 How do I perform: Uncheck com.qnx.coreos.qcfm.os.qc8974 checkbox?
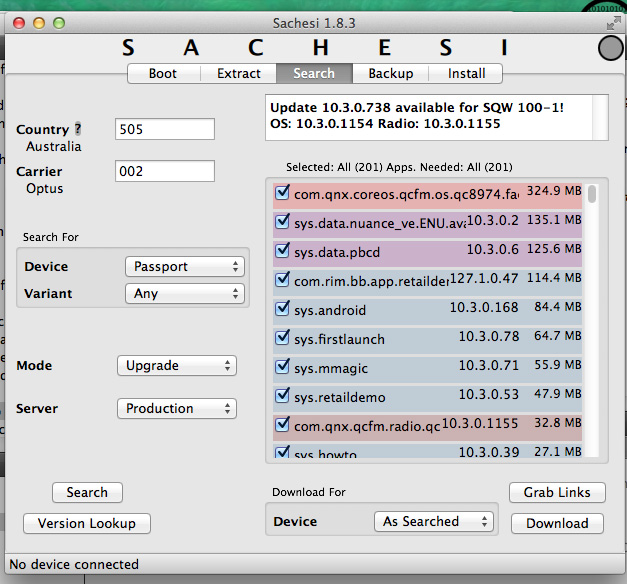point(282,192)
